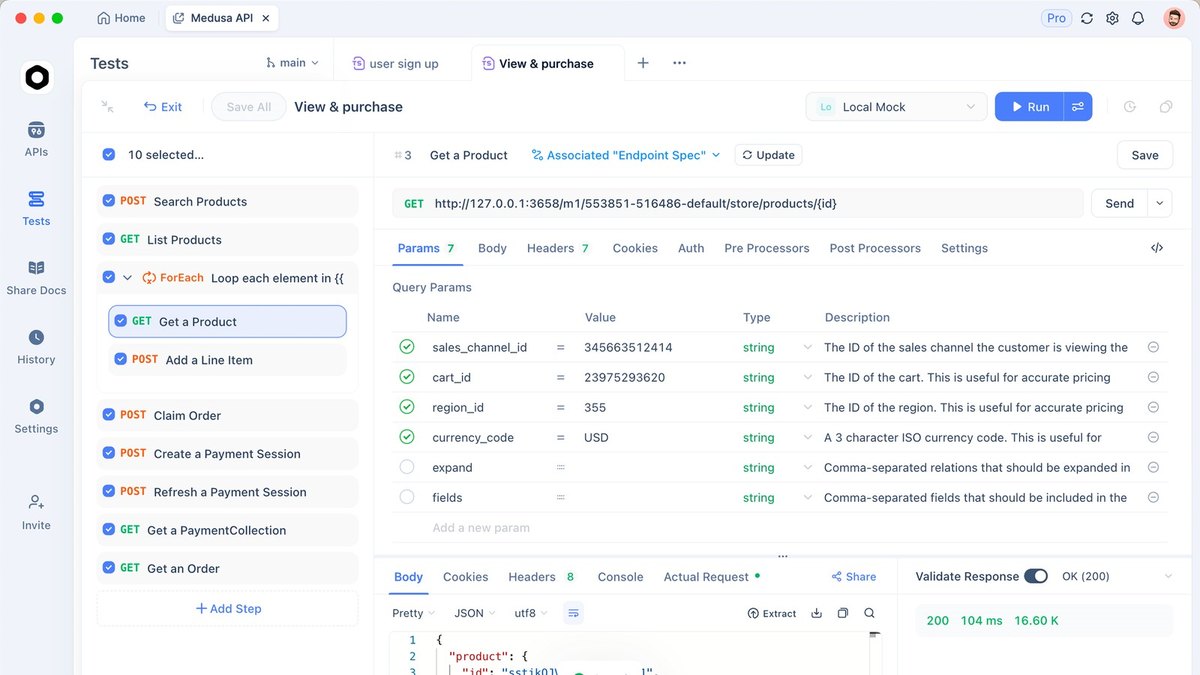Download the response body

(816, 613)
